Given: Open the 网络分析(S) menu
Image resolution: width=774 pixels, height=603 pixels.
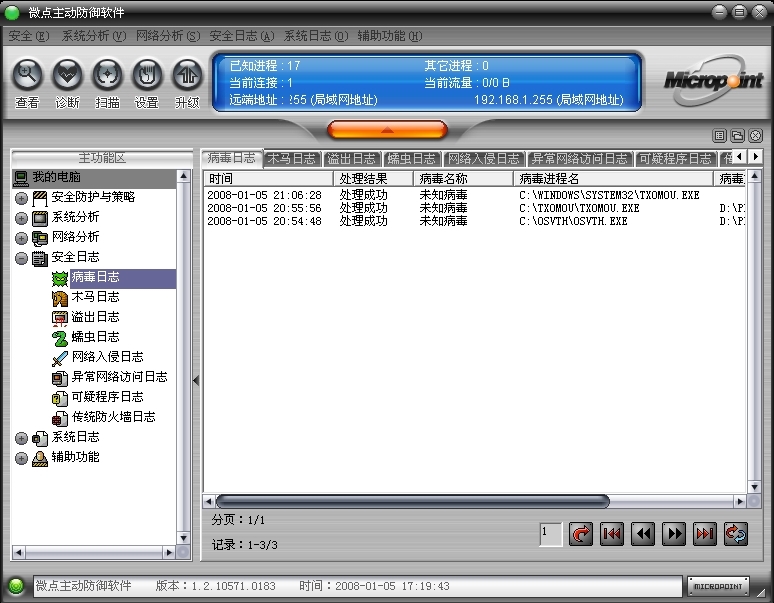Looking at the screenshot, I should [x=168, y=36].
